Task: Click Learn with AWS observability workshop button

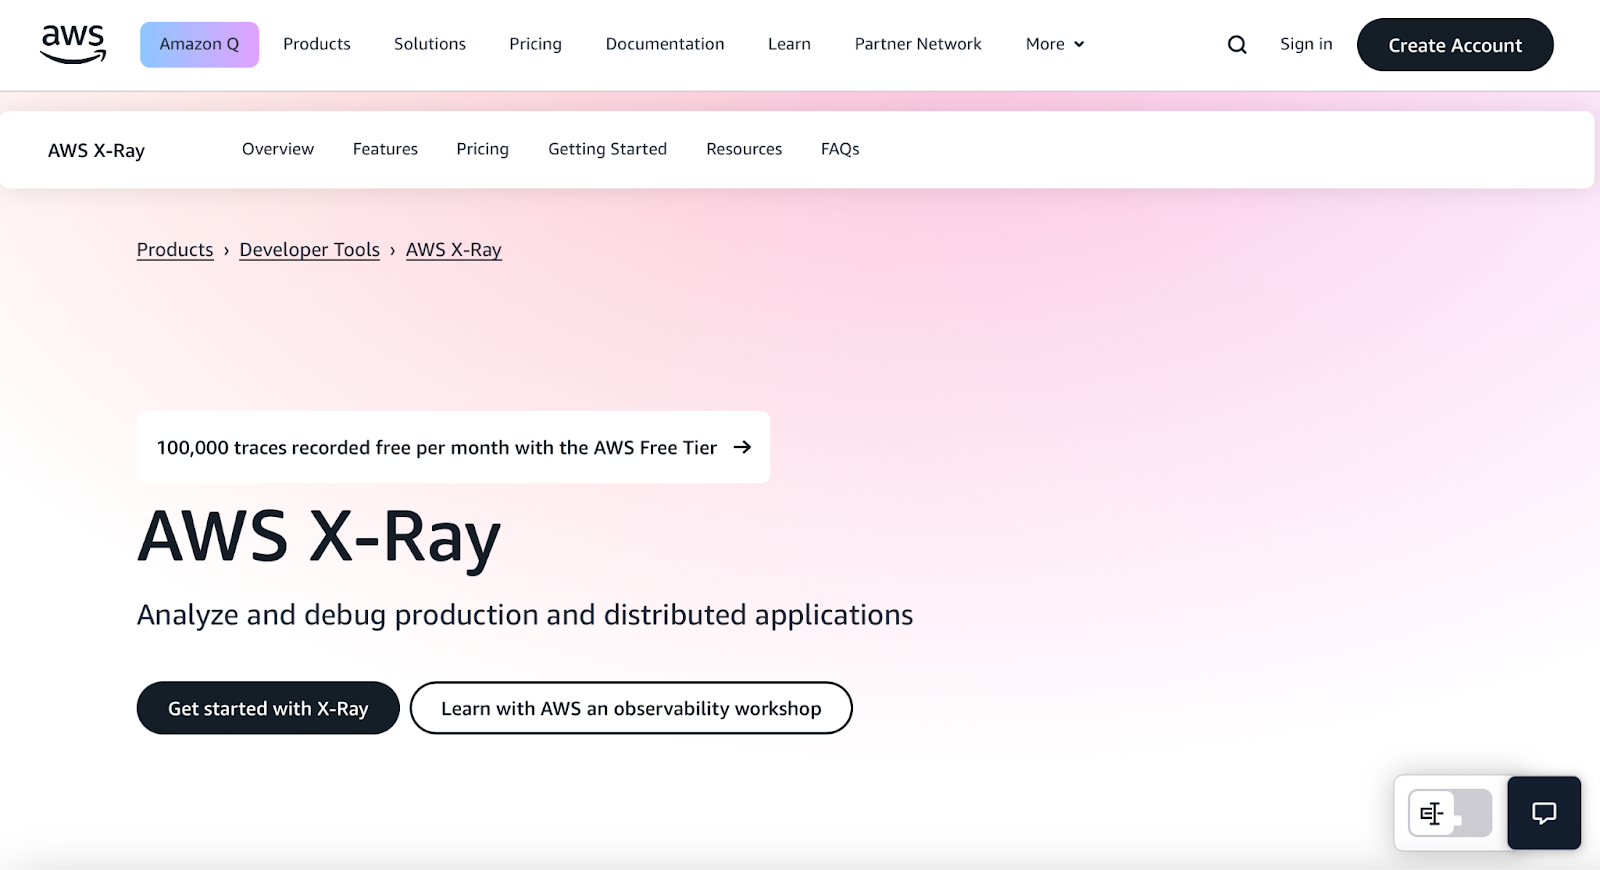Action: click(x=631, y=708)
